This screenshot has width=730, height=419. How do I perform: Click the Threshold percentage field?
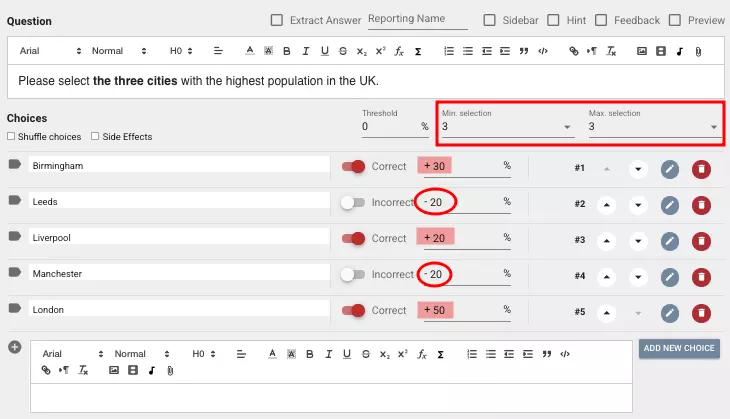(x=395, y=127)
